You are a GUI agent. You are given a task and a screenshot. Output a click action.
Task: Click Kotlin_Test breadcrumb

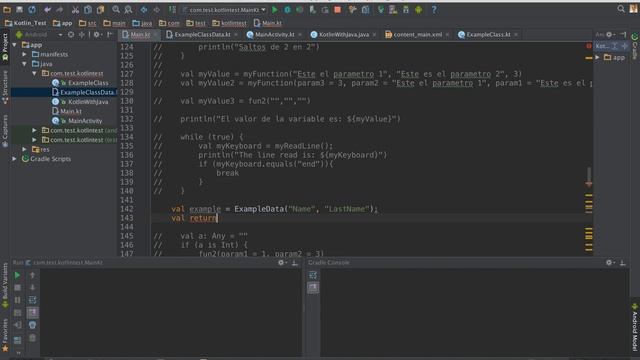click(x=26, y=23)
